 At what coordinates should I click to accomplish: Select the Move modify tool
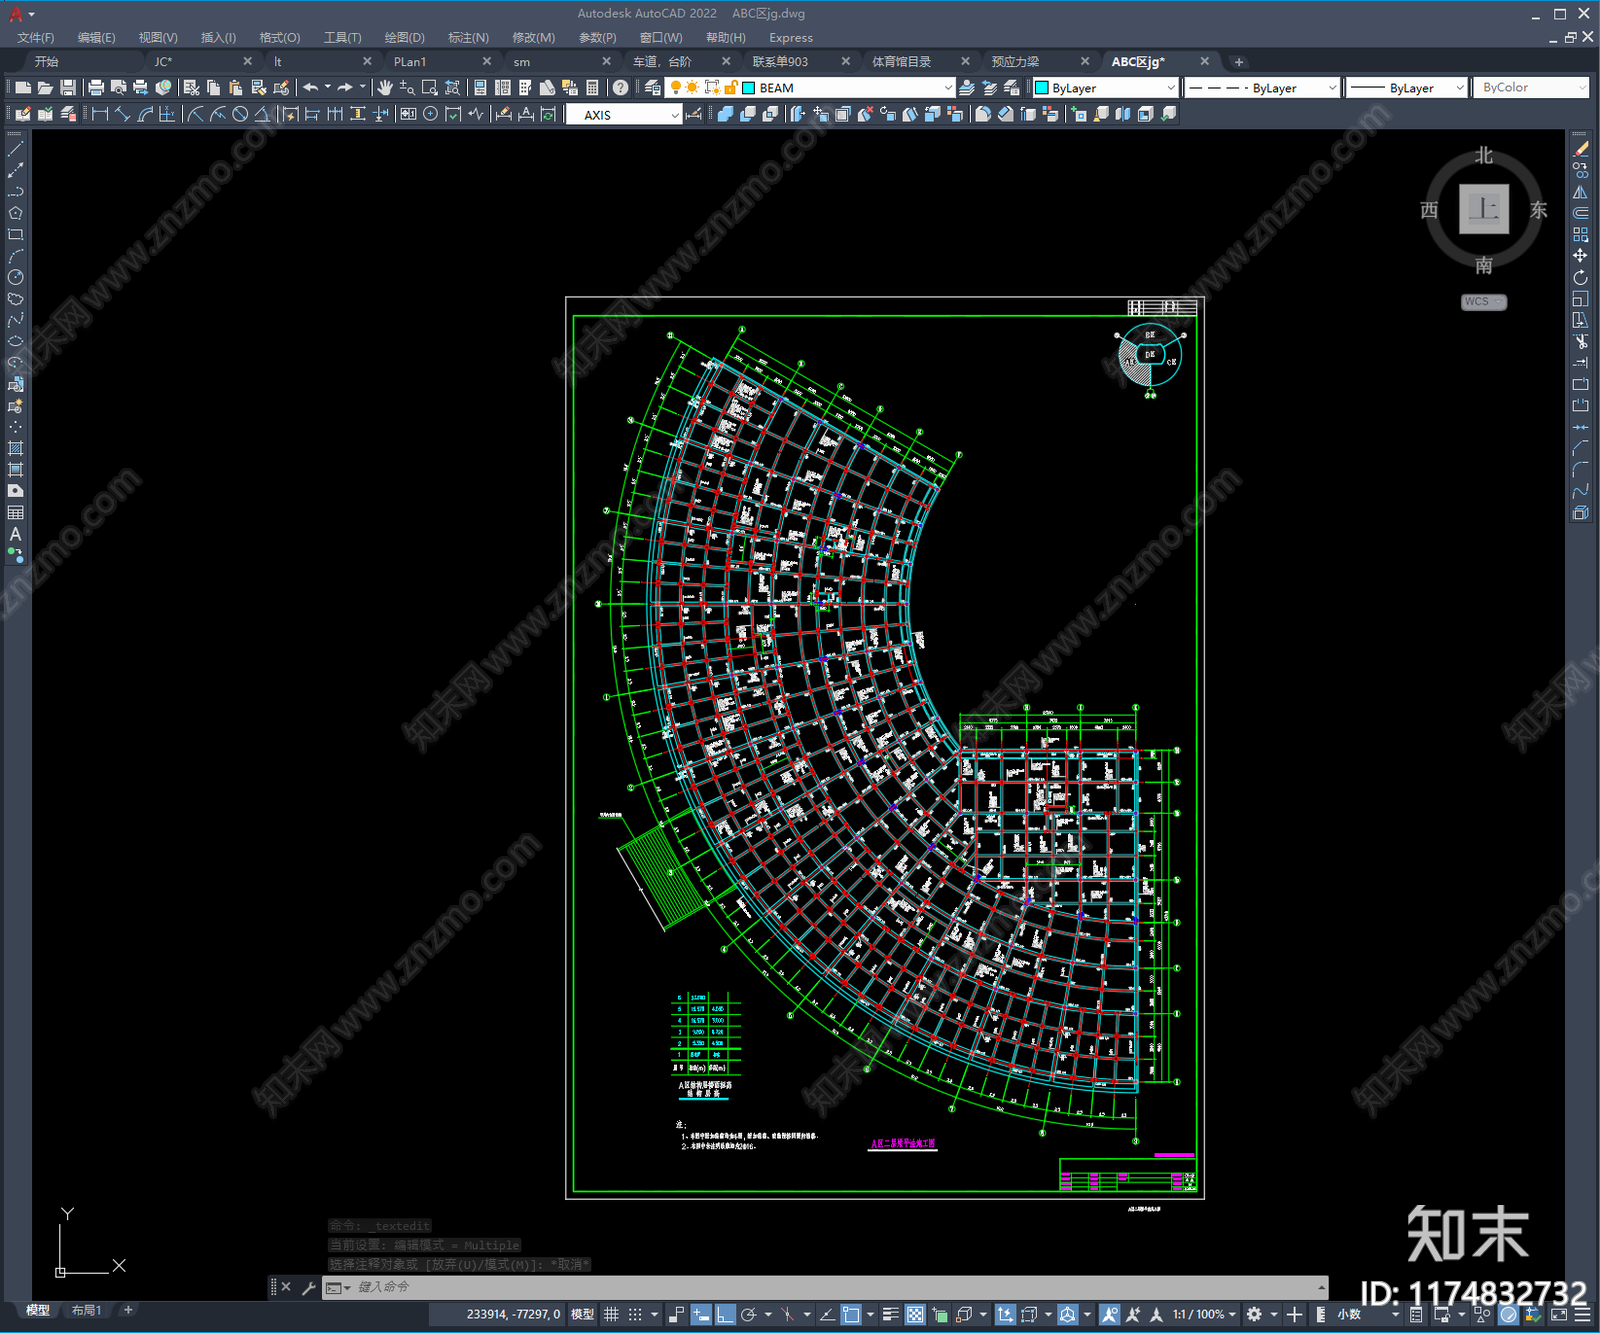(x=1581, y=256)
